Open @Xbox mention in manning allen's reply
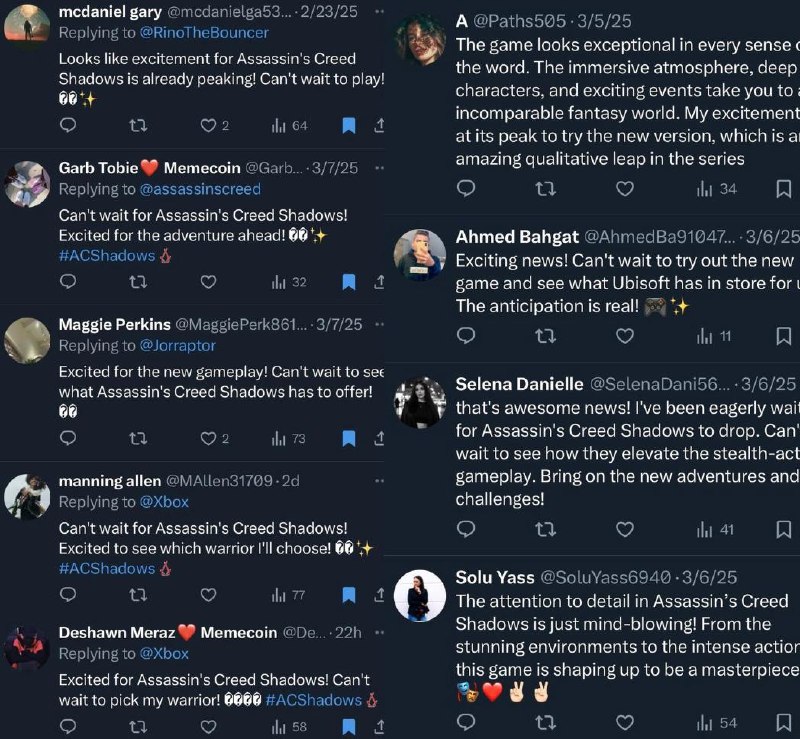The image size is (800, 739). 164,502
